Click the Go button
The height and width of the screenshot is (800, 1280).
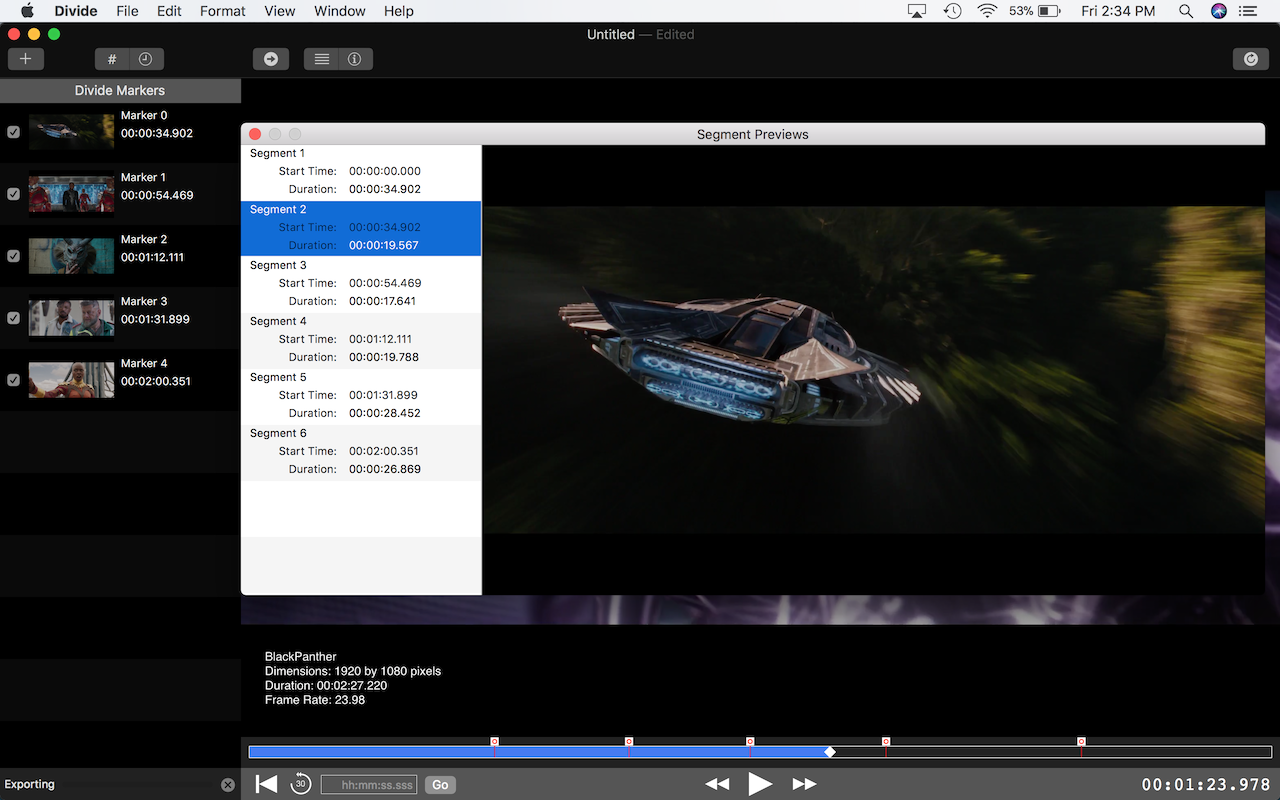440,785
